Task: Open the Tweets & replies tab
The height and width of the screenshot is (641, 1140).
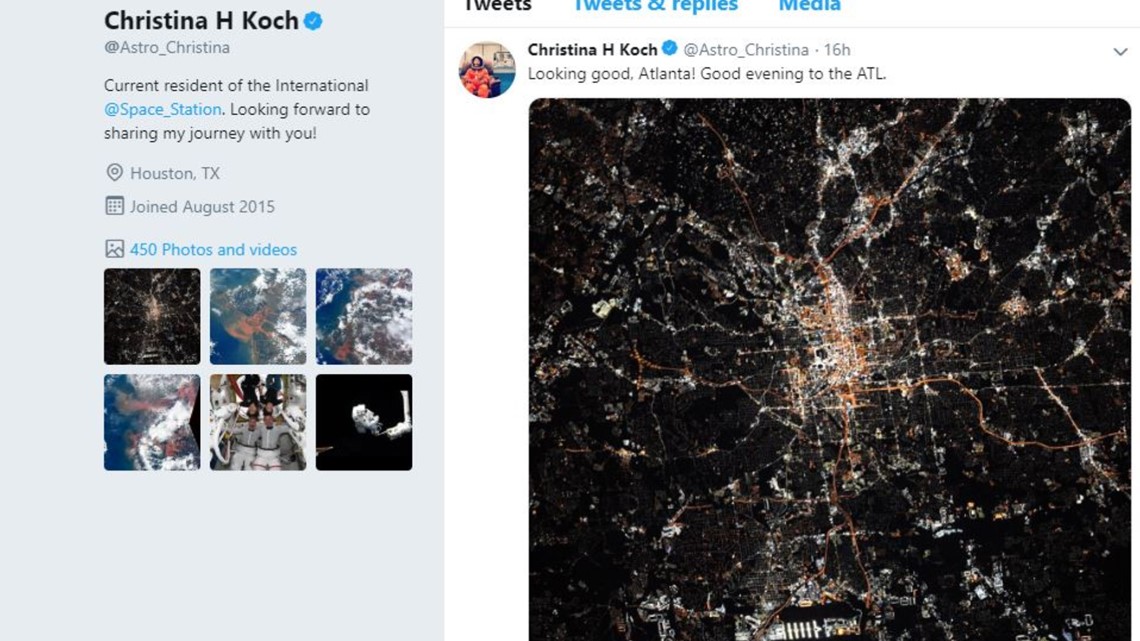Action: pos(655,6)
